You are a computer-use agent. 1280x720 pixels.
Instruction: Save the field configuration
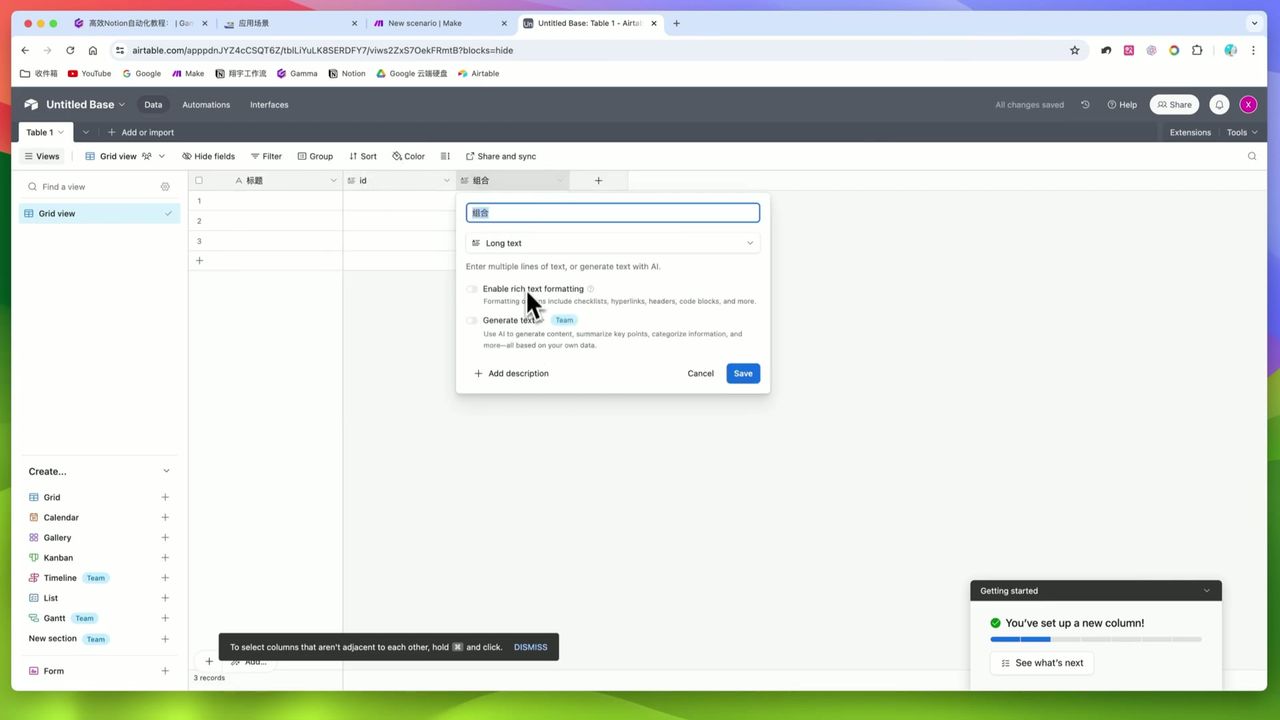click(743, 374)
